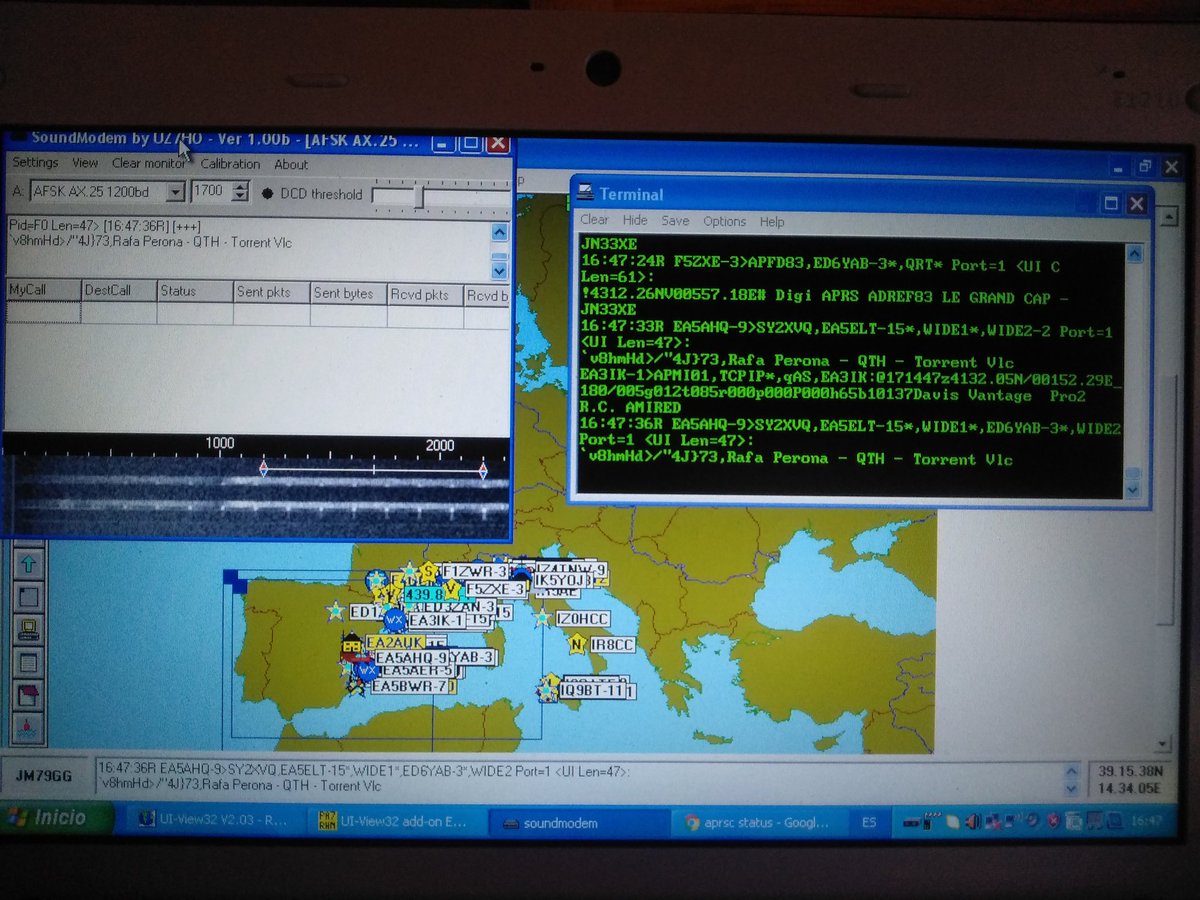Click right waterfall frequency marker
The height and width of the screenshot is (900, 1200).
(483, 469)
